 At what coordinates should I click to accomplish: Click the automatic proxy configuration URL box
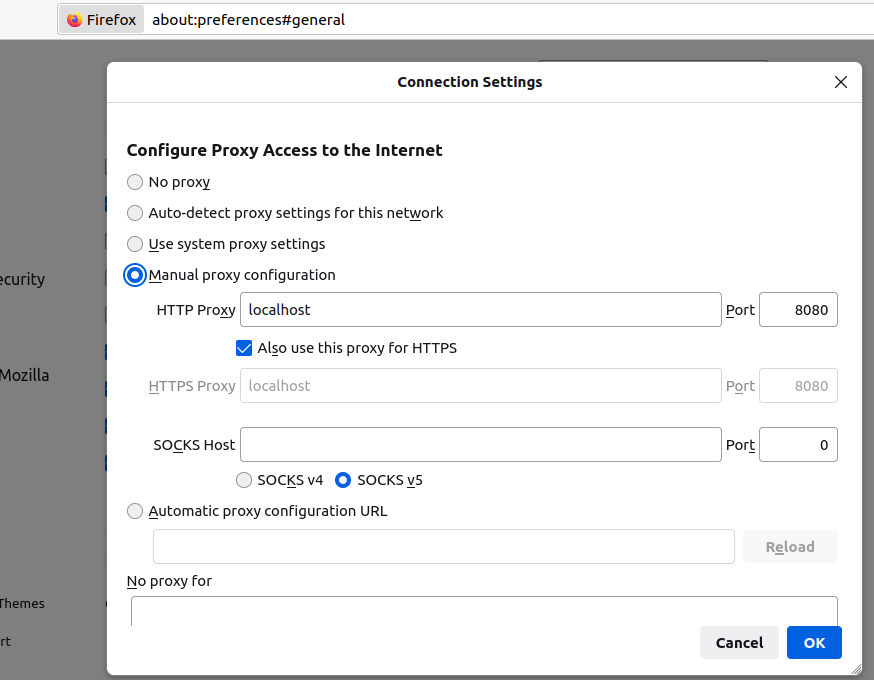(444, 547)
